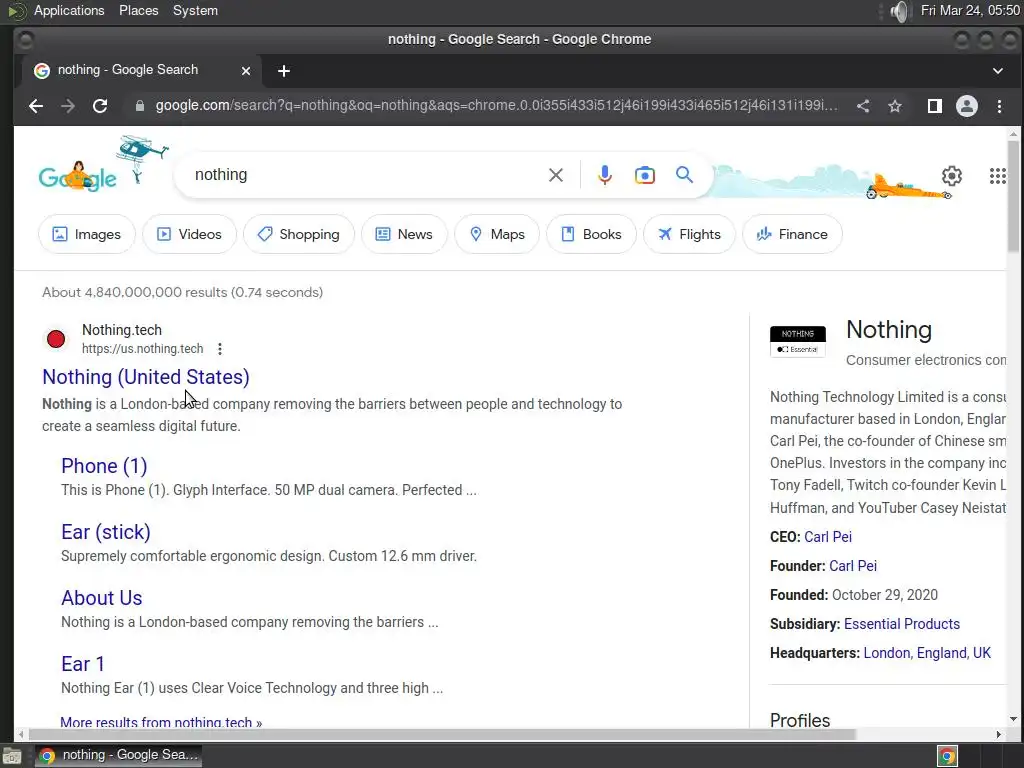The image size is (1024, 768).
Task: Open Chrome side panel
Action: pos(935,106)
